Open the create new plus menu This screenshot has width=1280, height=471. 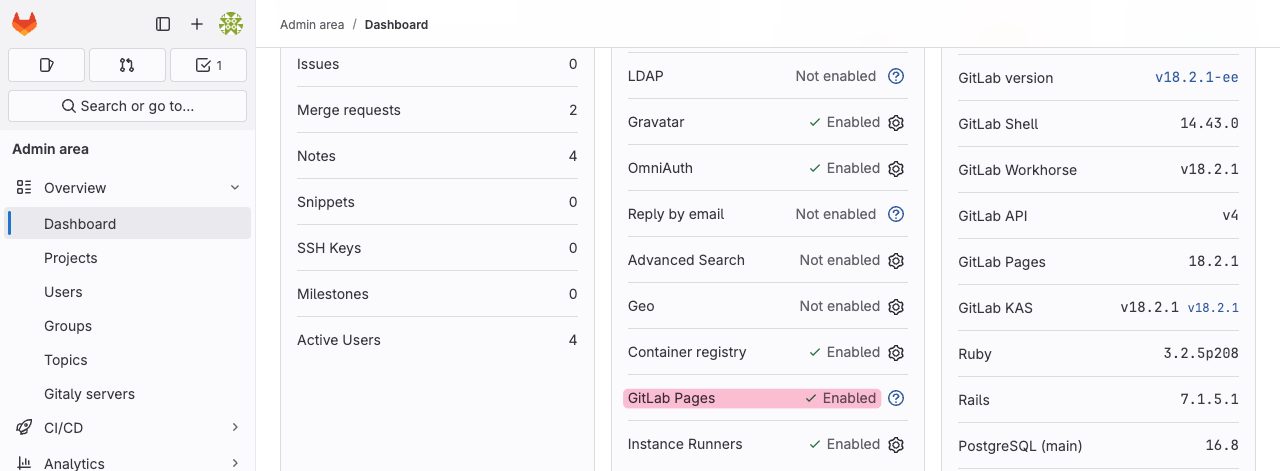click(x=197, y=24)
